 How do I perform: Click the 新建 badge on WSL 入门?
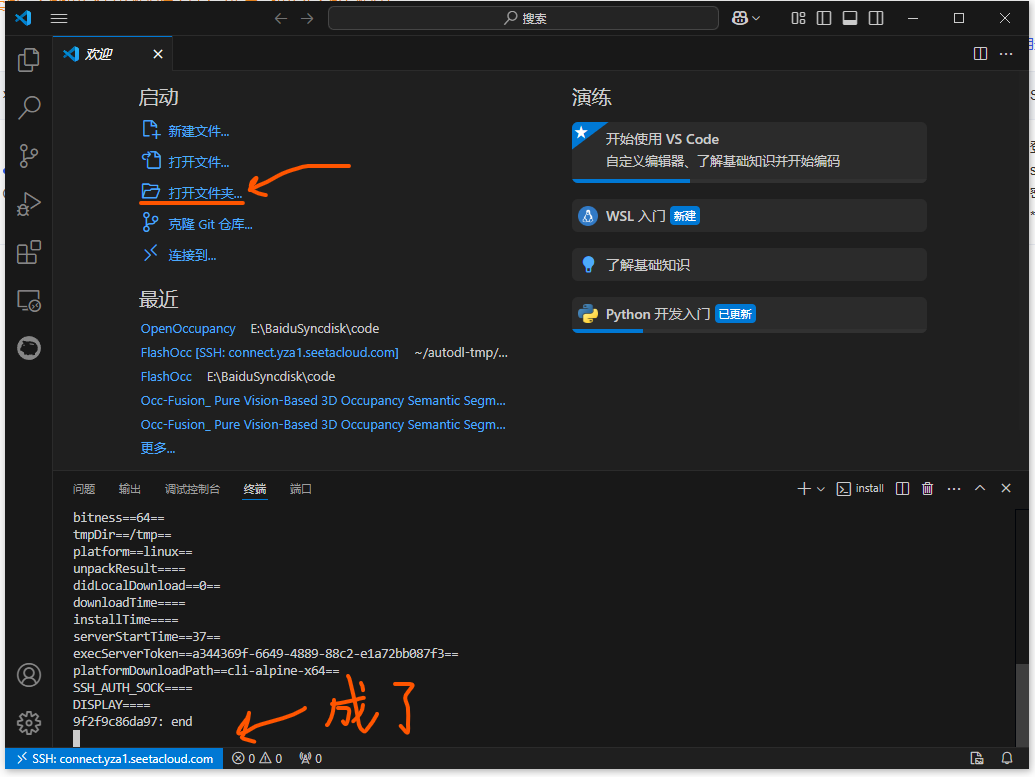click(x=684, y=216)
